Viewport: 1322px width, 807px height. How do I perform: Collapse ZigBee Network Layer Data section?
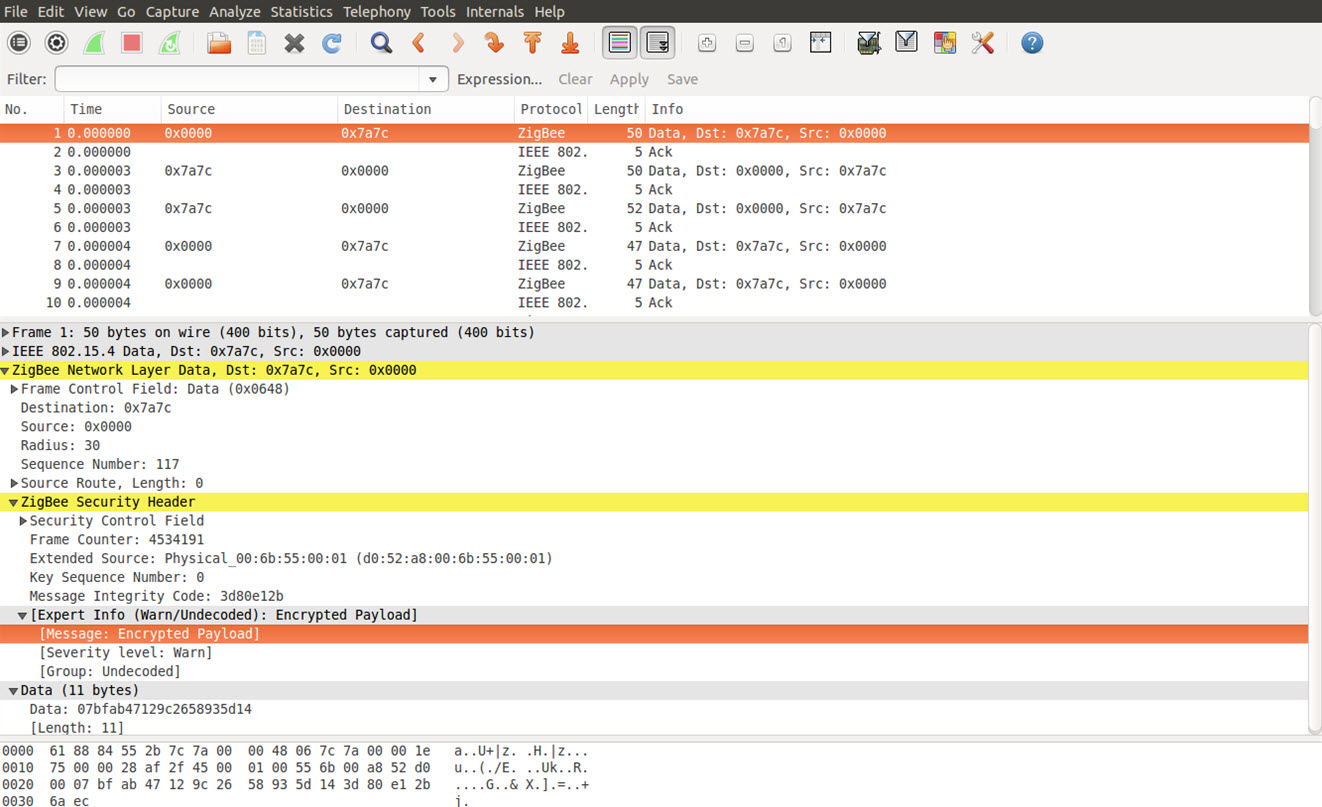6,370
